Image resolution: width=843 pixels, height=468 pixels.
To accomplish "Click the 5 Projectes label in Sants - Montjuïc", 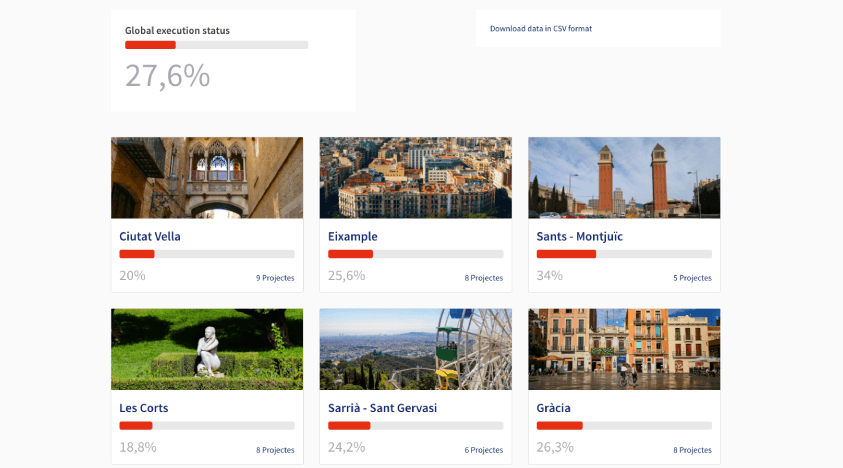I will (x=692, y=278).
